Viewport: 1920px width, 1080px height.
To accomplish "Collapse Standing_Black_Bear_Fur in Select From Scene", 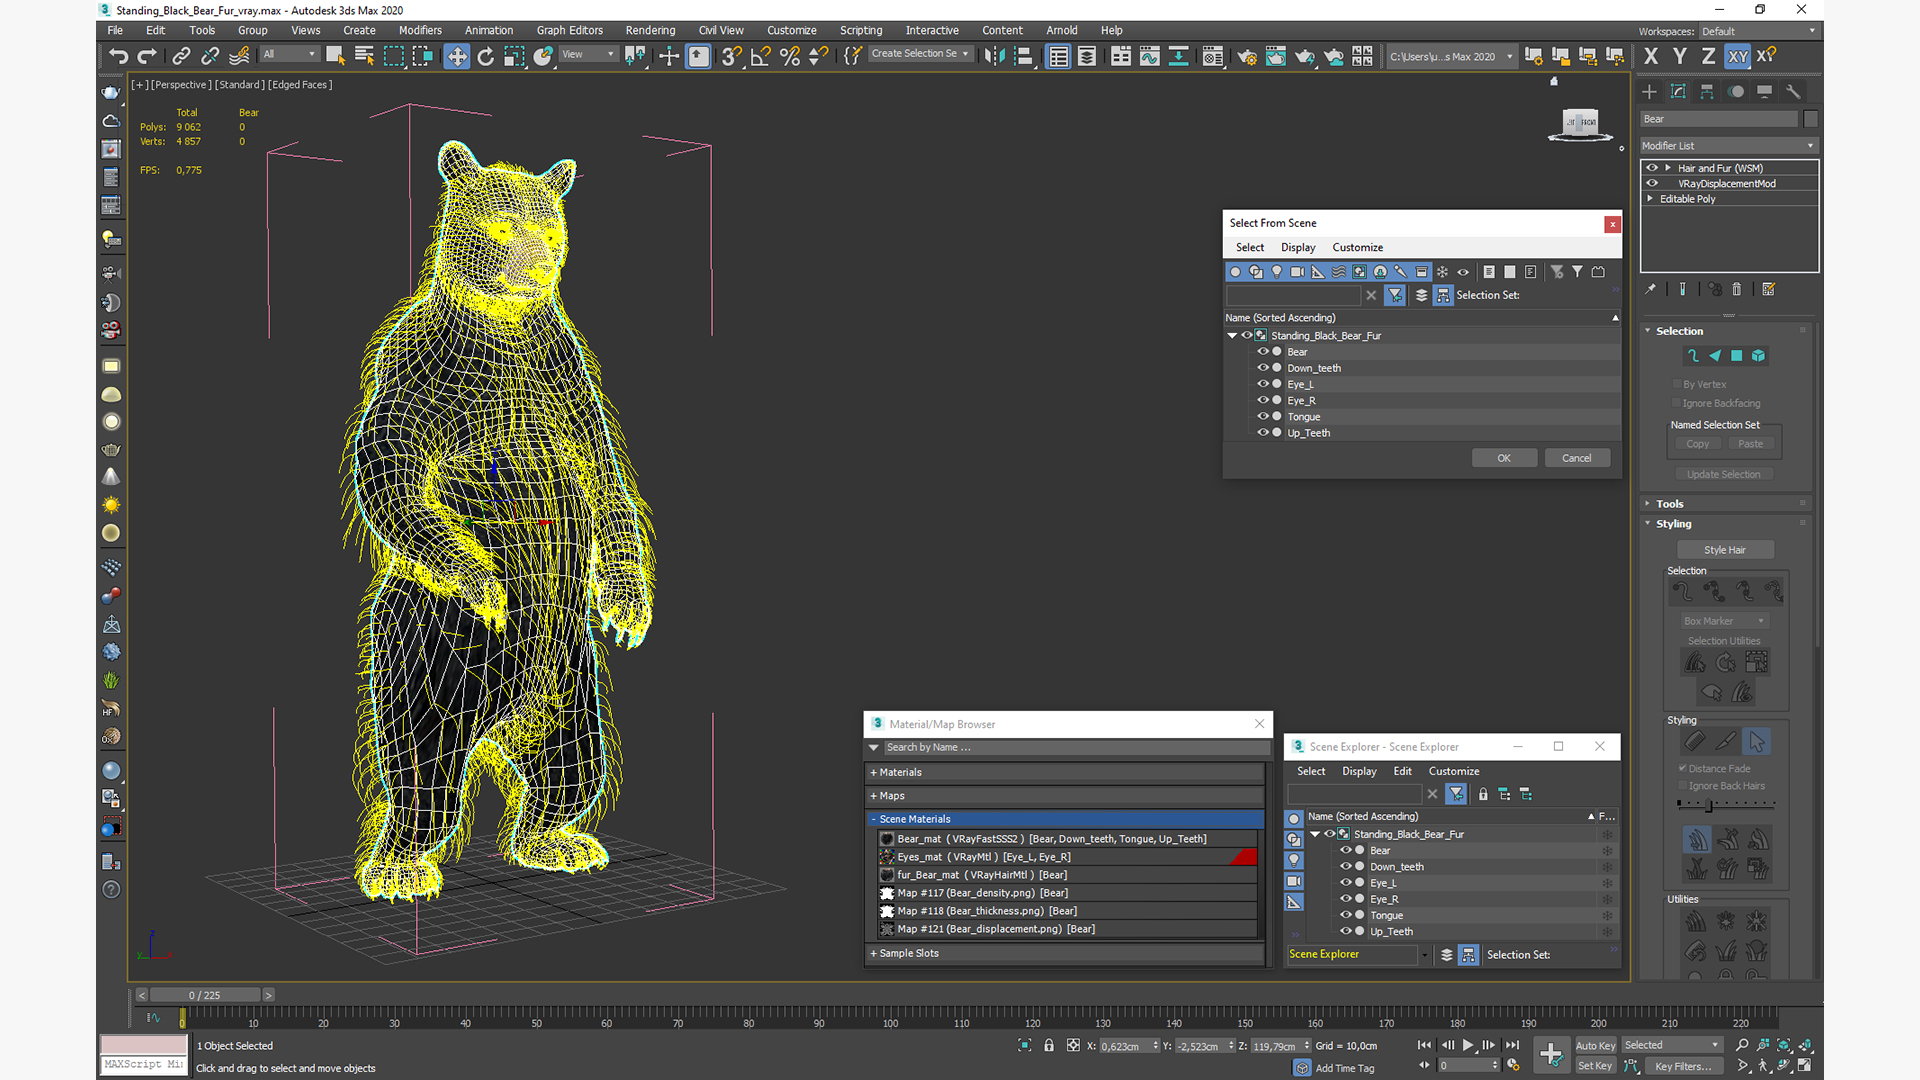I will point(1233,336).
